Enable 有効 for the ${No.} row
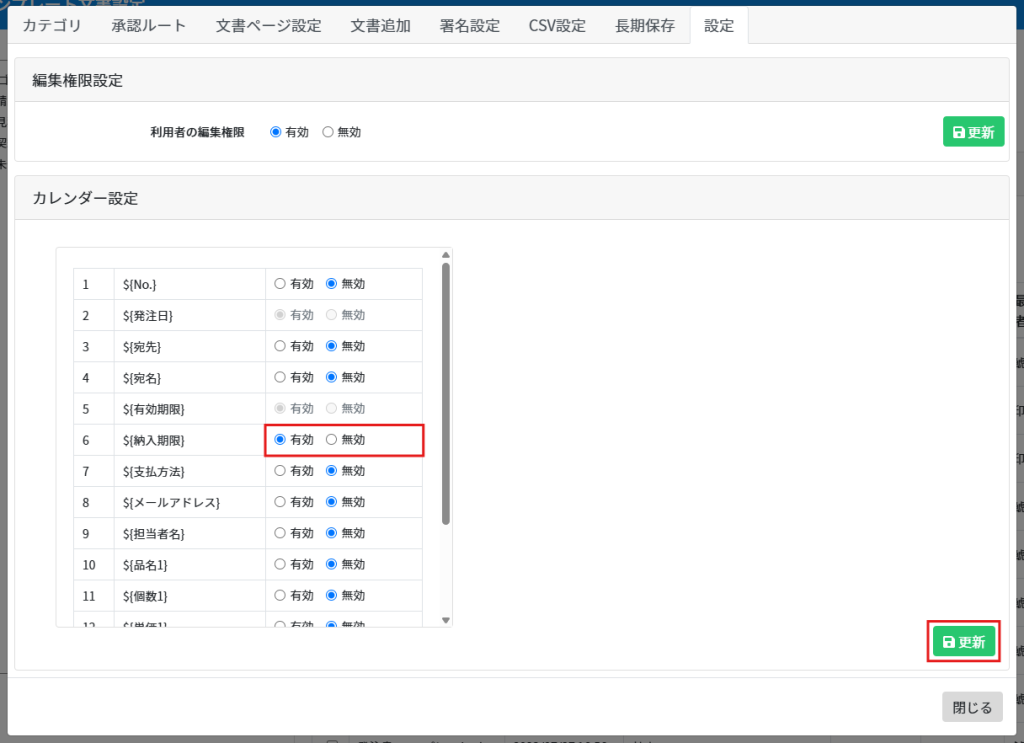Viewport: 1024px width, 743px height. (280, 284)
